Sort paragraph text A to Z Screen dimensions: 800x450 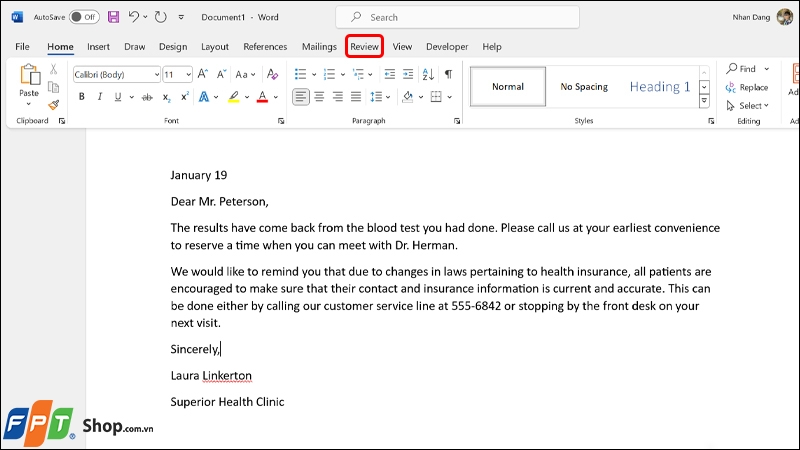tap(428, 74)
